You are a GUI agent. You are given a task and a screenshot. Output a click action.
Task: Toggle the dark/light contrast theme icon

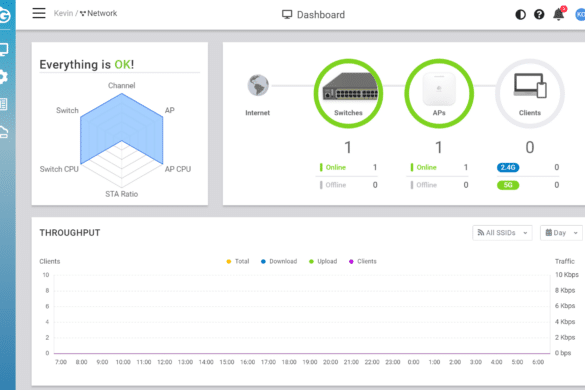point(520,15)
